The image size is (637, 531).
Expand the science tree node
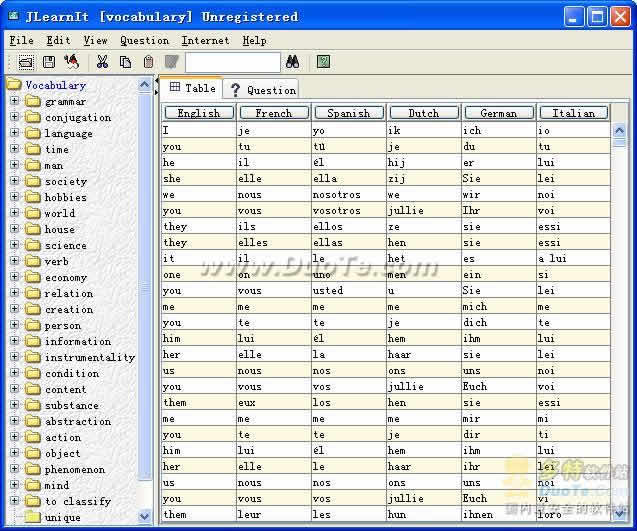click(x=14, y=245)
